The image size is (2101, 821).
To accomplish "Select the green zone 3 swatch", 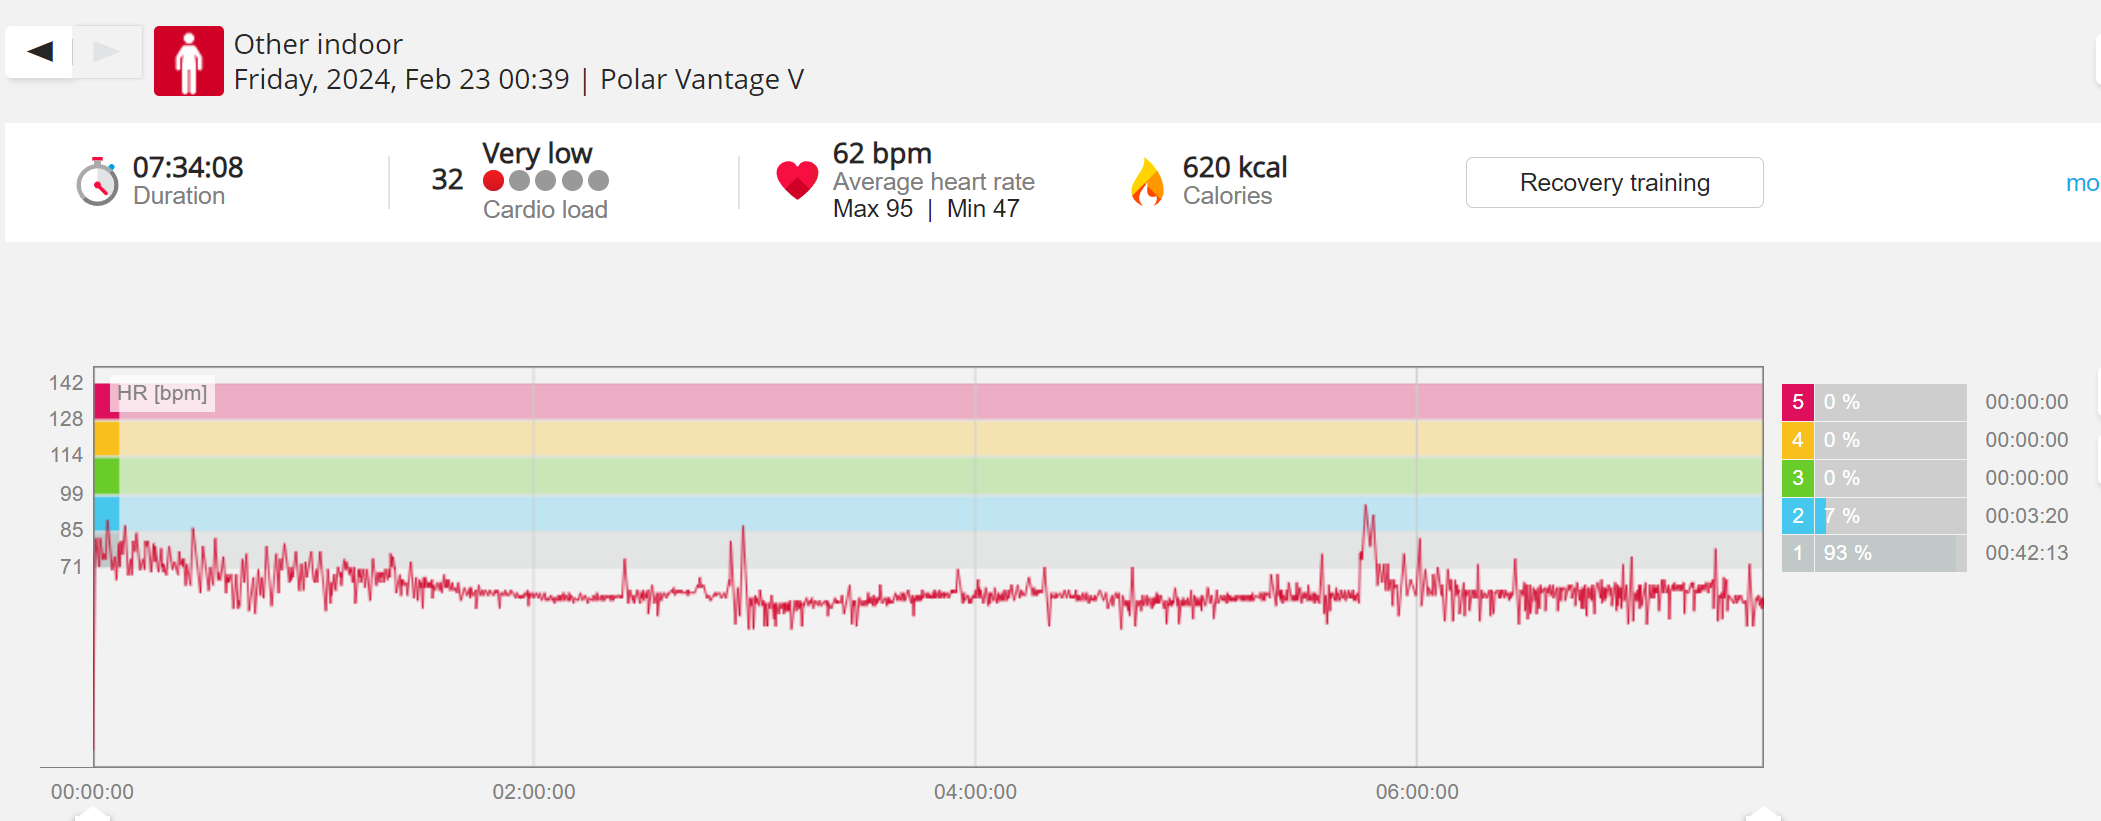I will coord(1797,478).
